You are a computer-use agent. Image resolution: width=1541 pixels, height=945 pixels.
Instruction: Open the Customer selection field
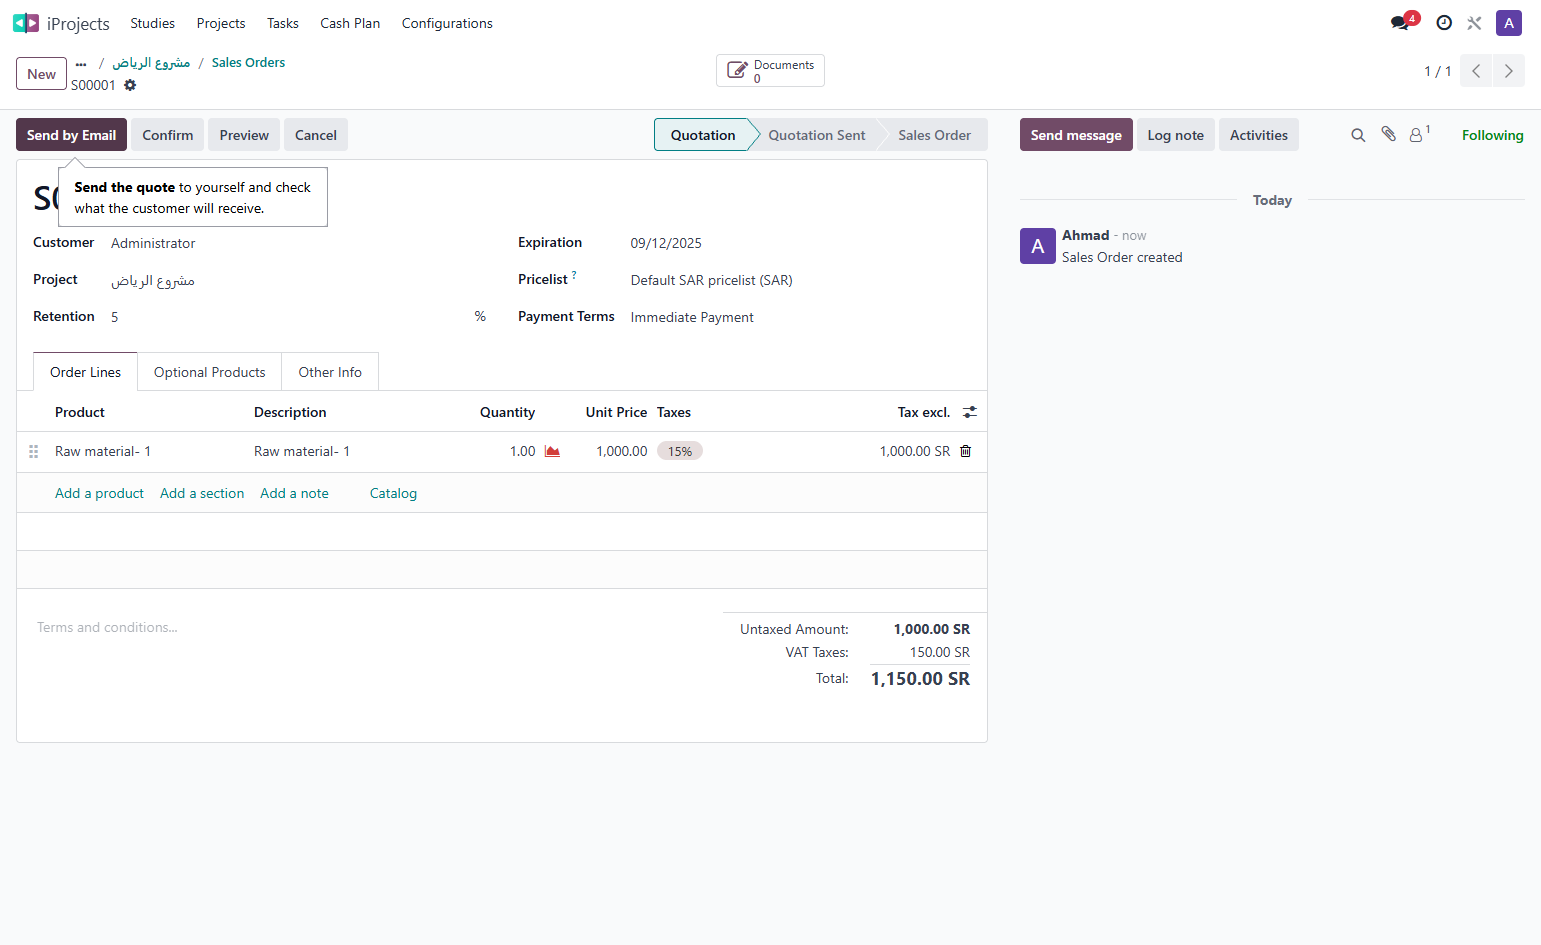[x=298, y=243]
